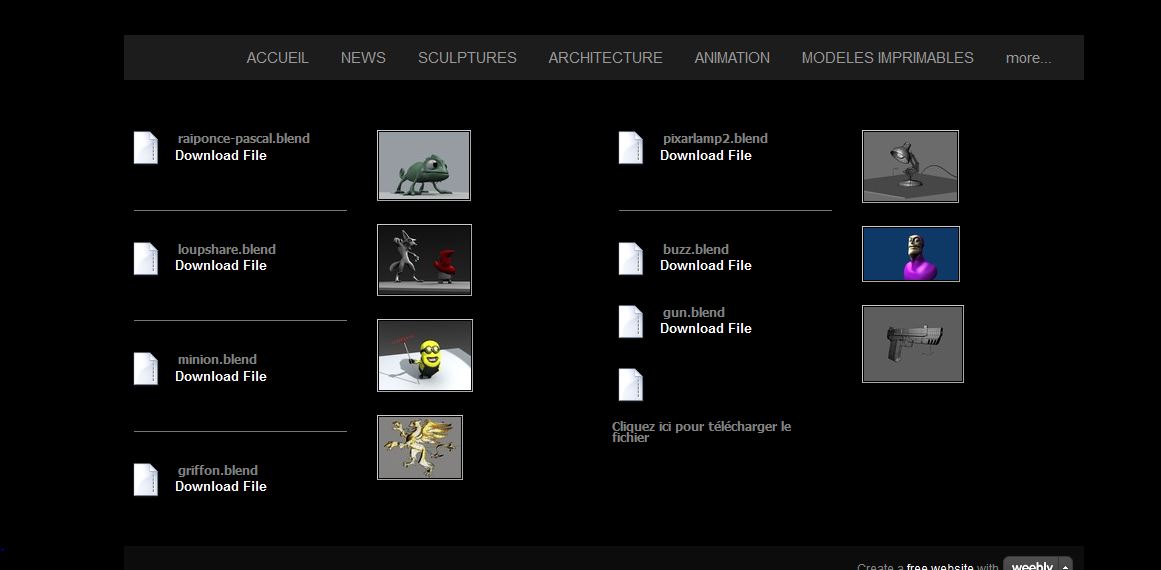Open the yellow minion thumbnail
The image size is (1161, 570).
(x=425, y=355)
